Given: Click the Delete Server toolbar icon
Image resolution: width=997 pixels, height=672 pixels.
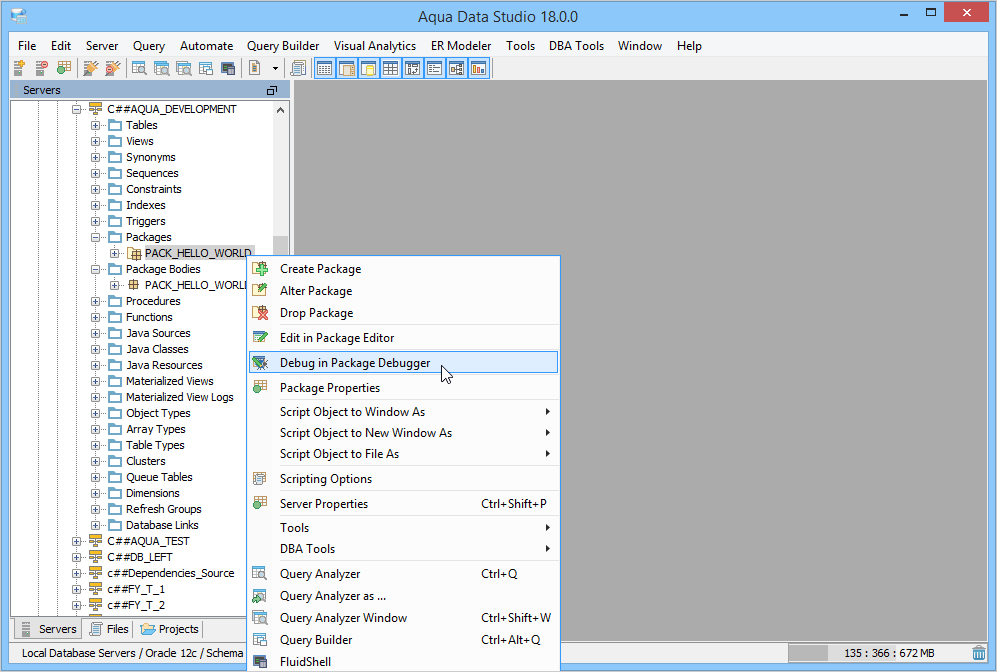Looking at the screenshot, I should [41, 68].
